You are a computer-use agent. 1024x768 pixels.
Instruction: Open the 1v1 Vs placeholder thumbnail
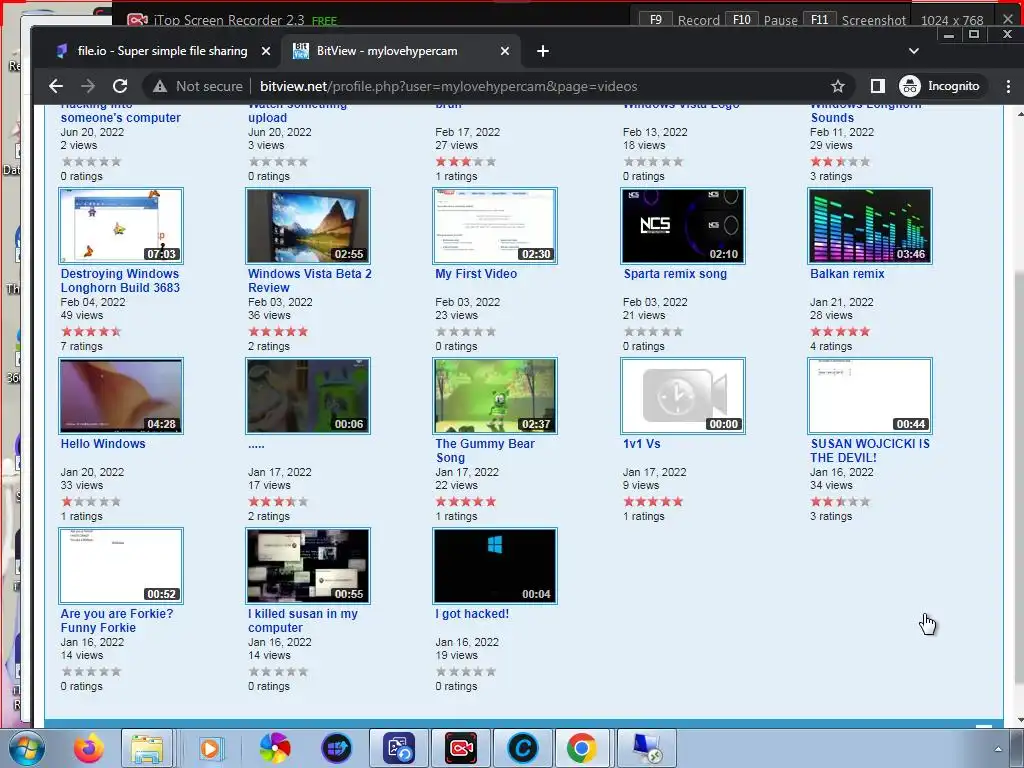tap(682, 396)
